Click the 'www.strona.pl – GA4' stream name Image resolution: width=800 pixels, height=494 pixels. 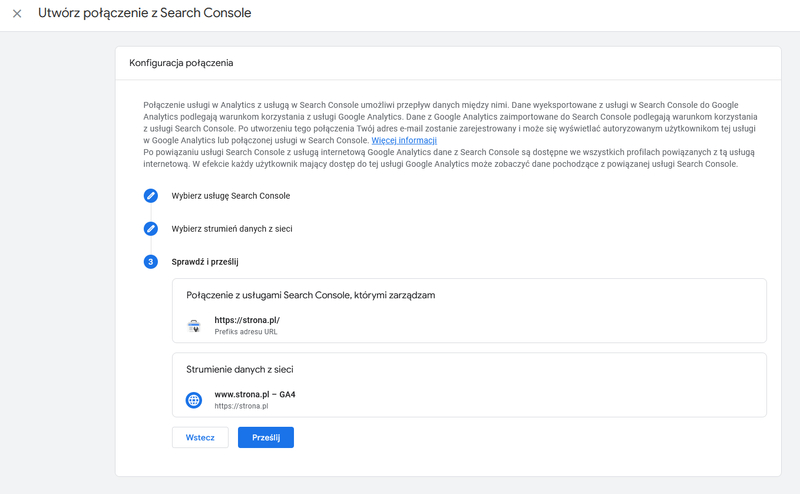coord(255,394)
